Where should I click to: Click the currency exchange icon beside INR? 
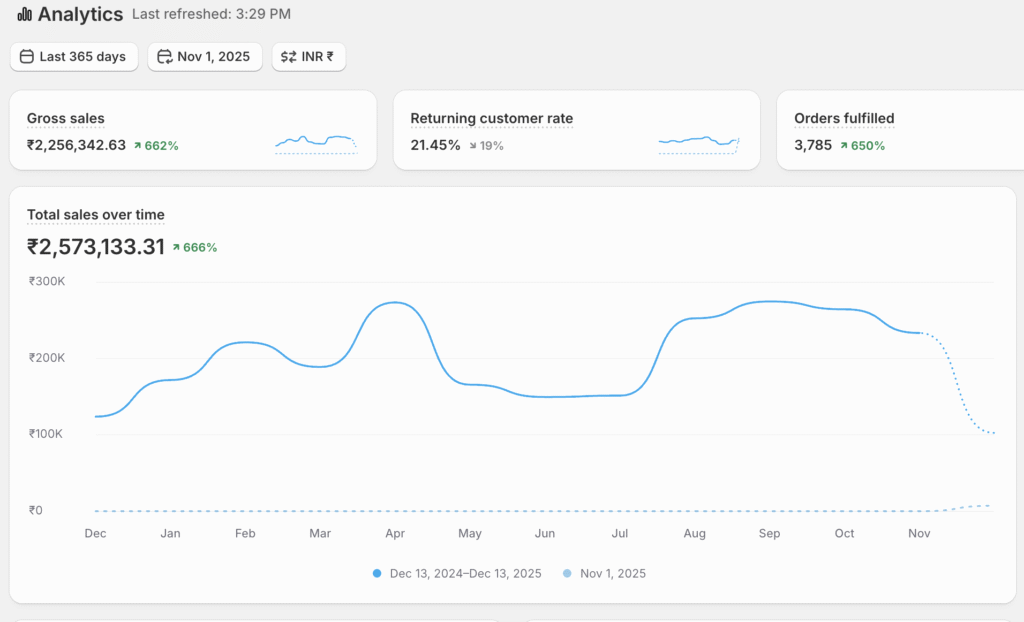(288, 57)
